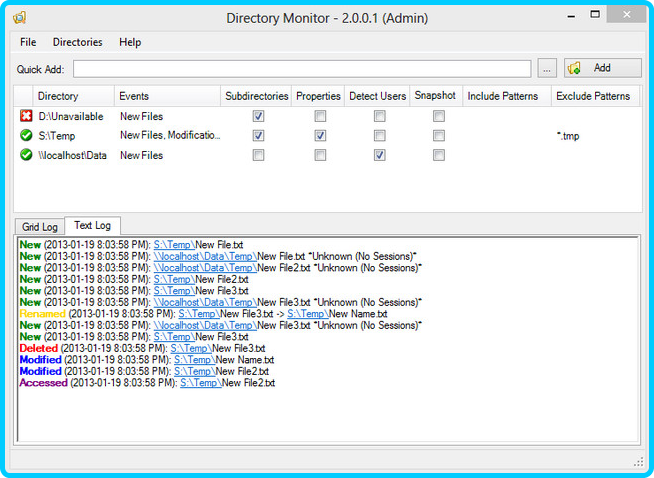Open the Directories menu

(78, 42)
